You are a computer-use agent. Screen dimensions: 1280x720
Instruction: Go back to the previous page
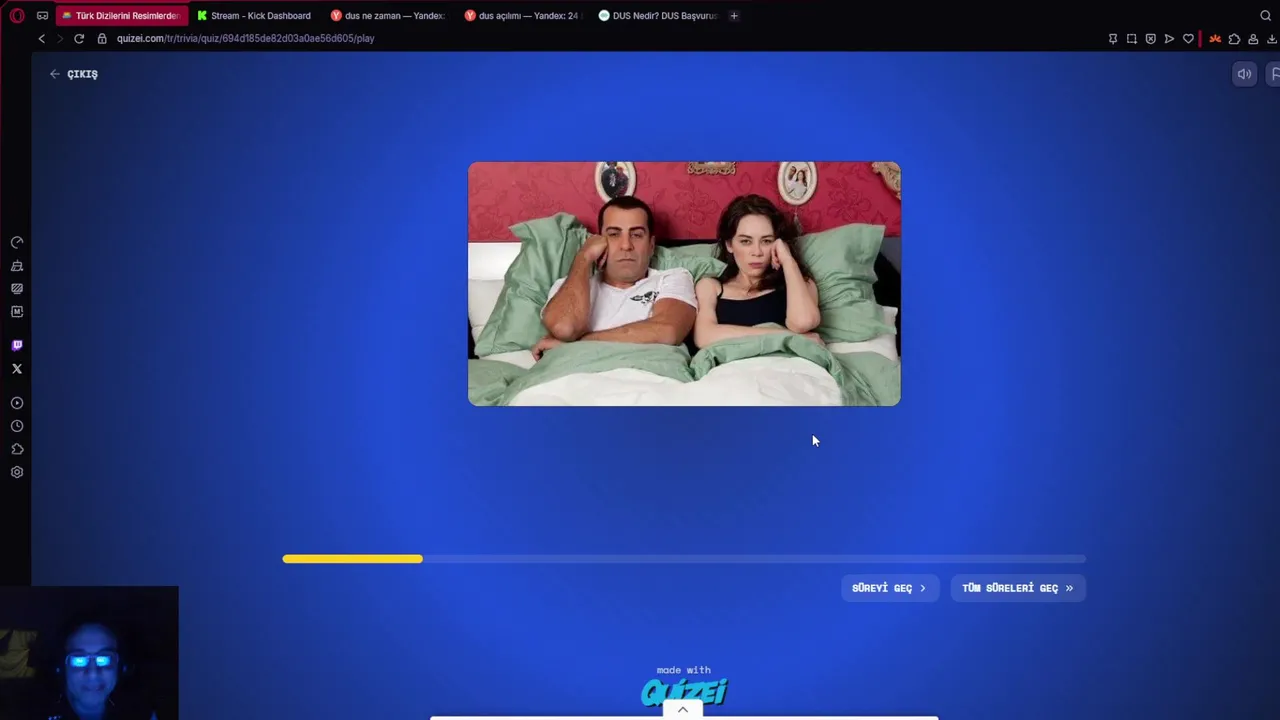click(x=41, y=38)
